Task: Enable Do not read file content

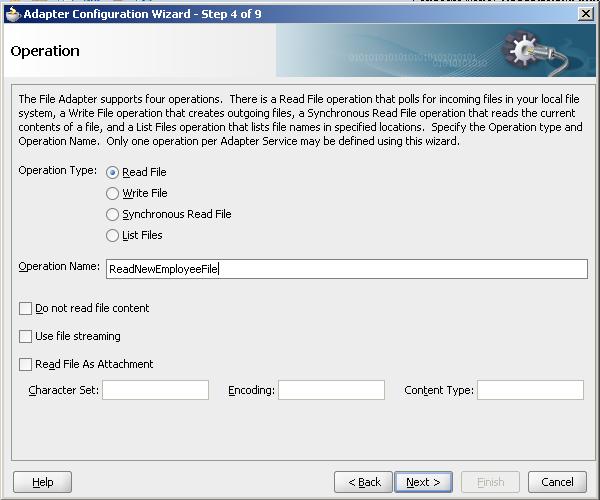Action: tap(26, 309)
